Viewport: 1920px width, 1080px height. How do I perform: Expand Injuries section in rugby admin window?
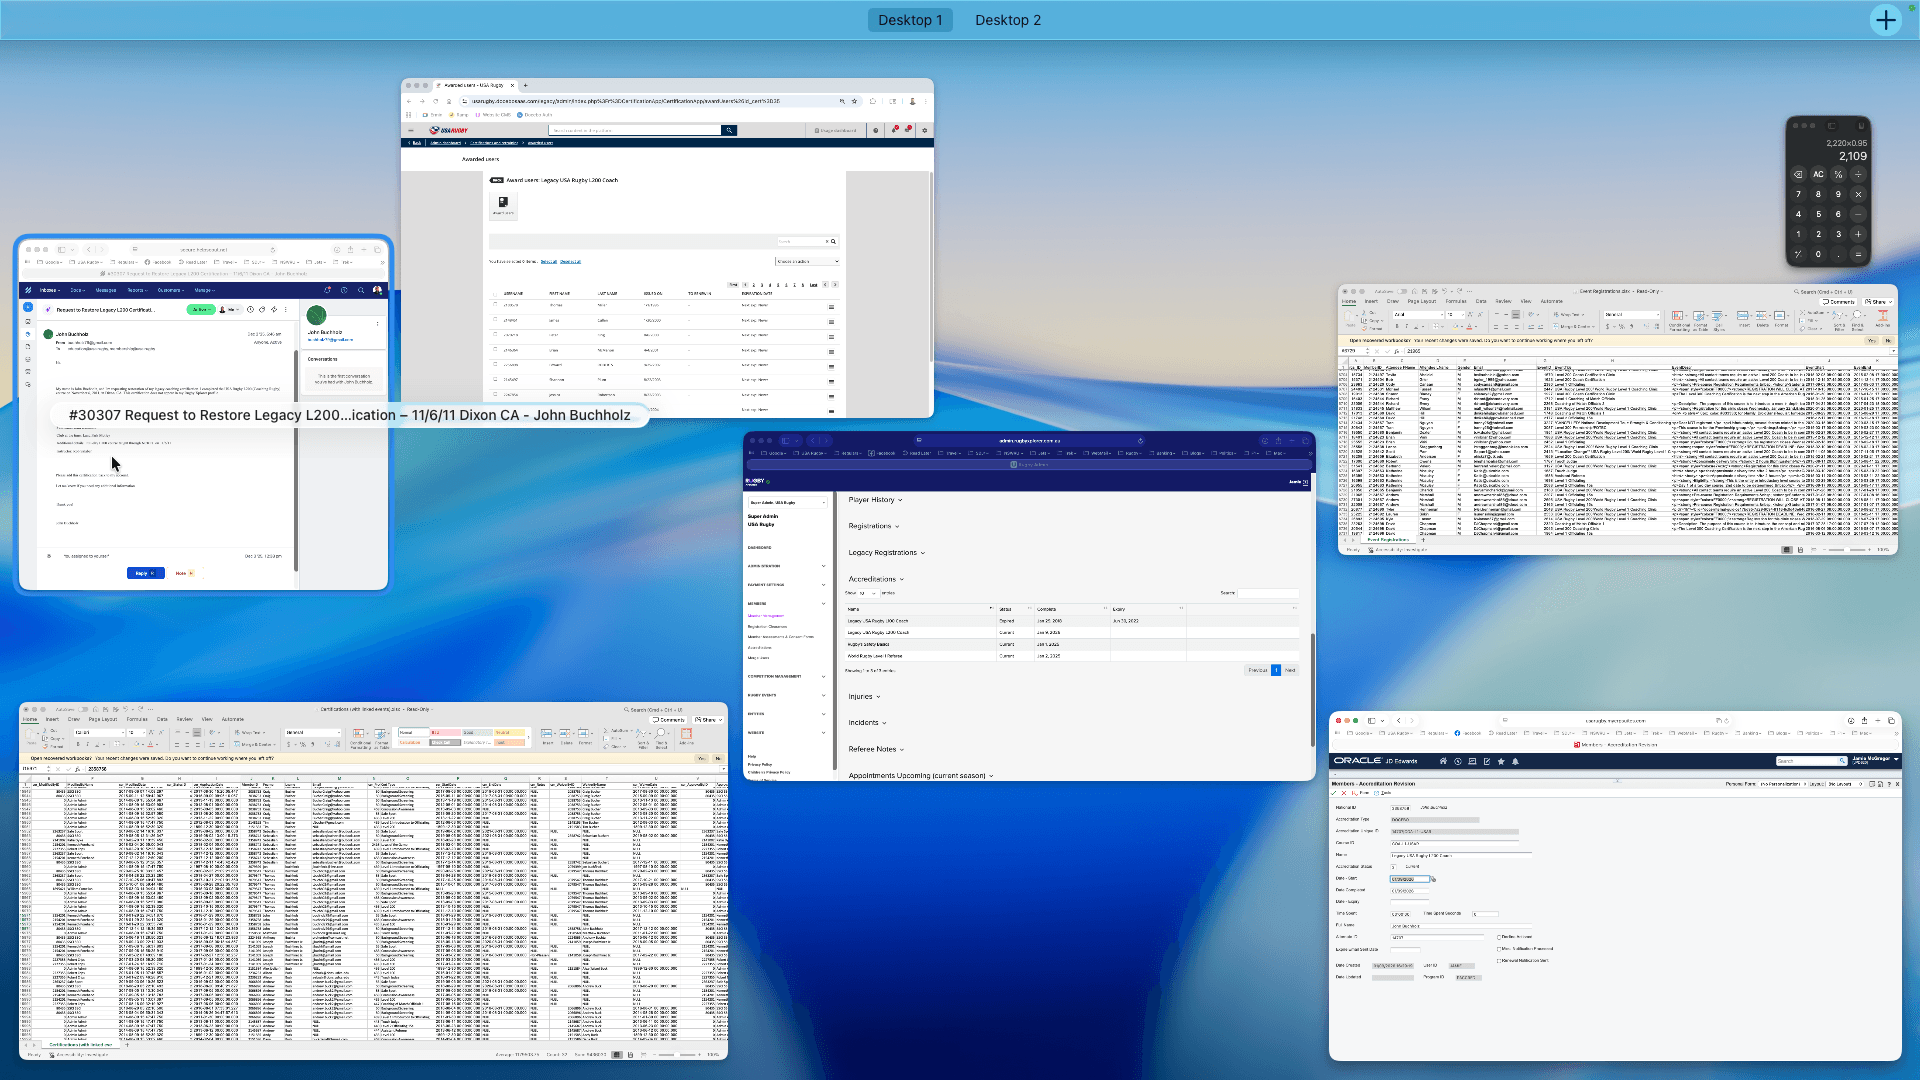pos(864,696)
